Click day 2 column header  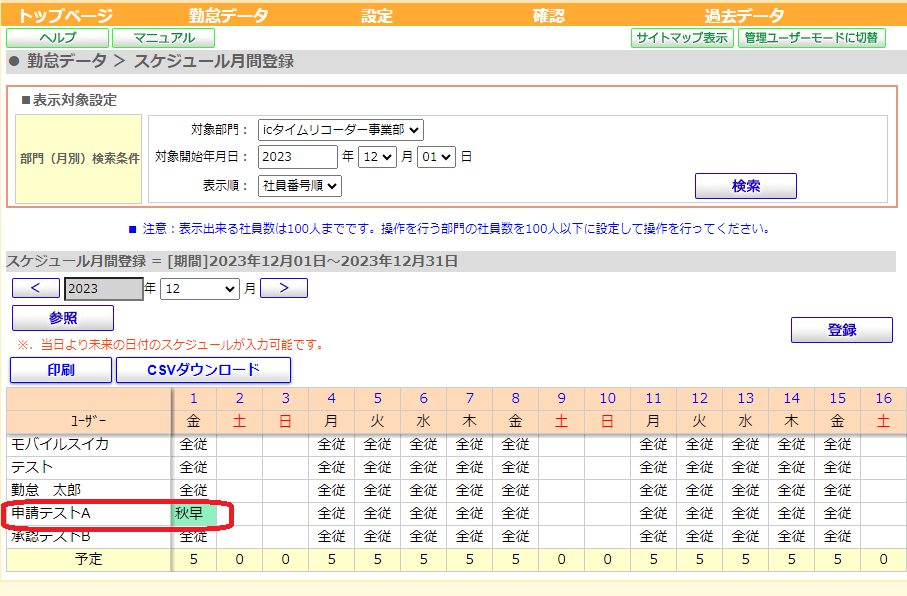[239, 399]
